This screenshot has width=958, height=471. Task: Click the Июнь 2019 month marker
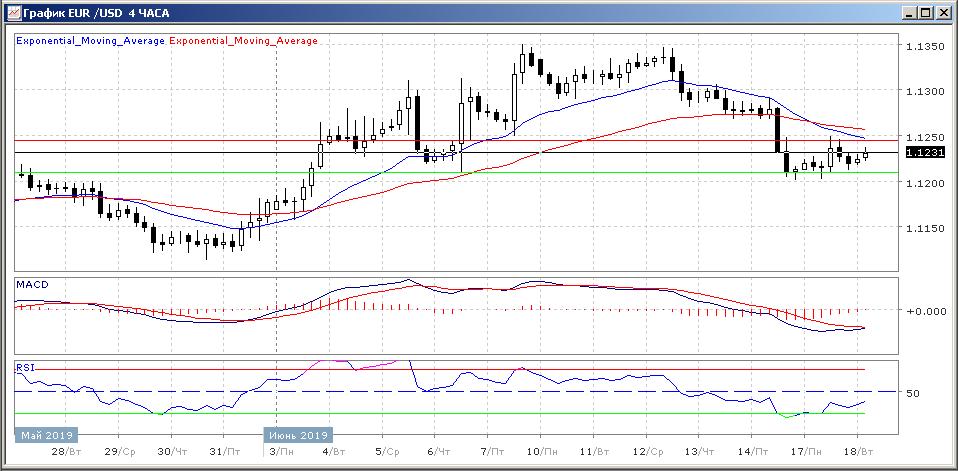[x=298, y=436]
